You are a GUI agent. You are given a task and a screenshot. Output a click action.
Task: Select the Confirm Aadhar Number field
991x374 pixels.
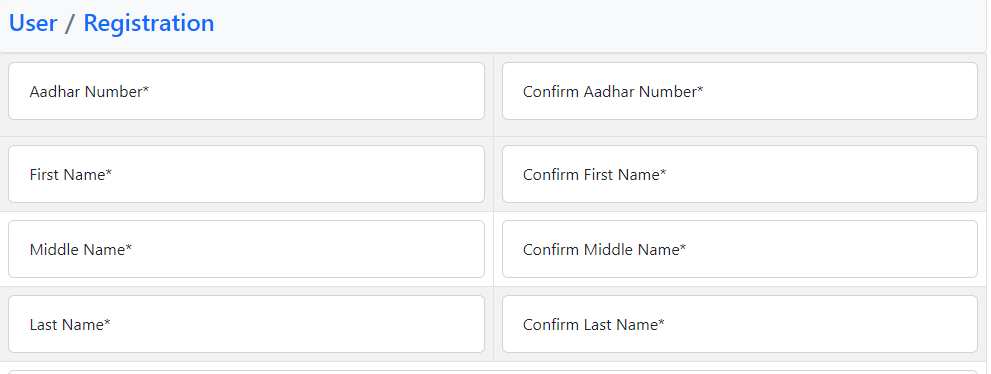coord(740,91)
